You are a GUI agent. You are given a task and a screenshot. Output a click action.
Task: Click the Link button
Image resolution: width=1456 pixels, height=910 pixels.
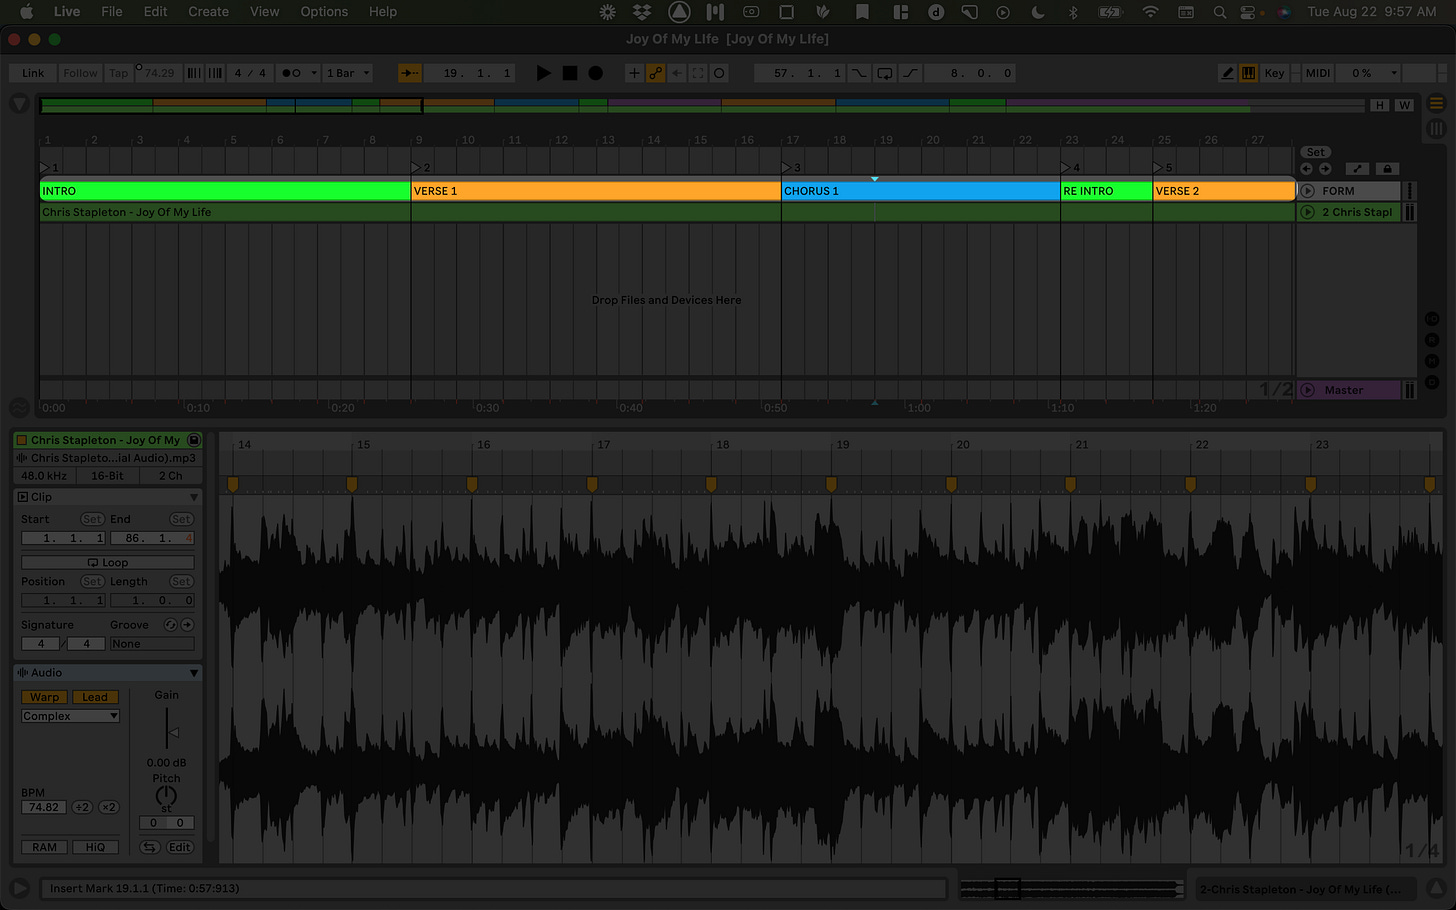[33, 73]
